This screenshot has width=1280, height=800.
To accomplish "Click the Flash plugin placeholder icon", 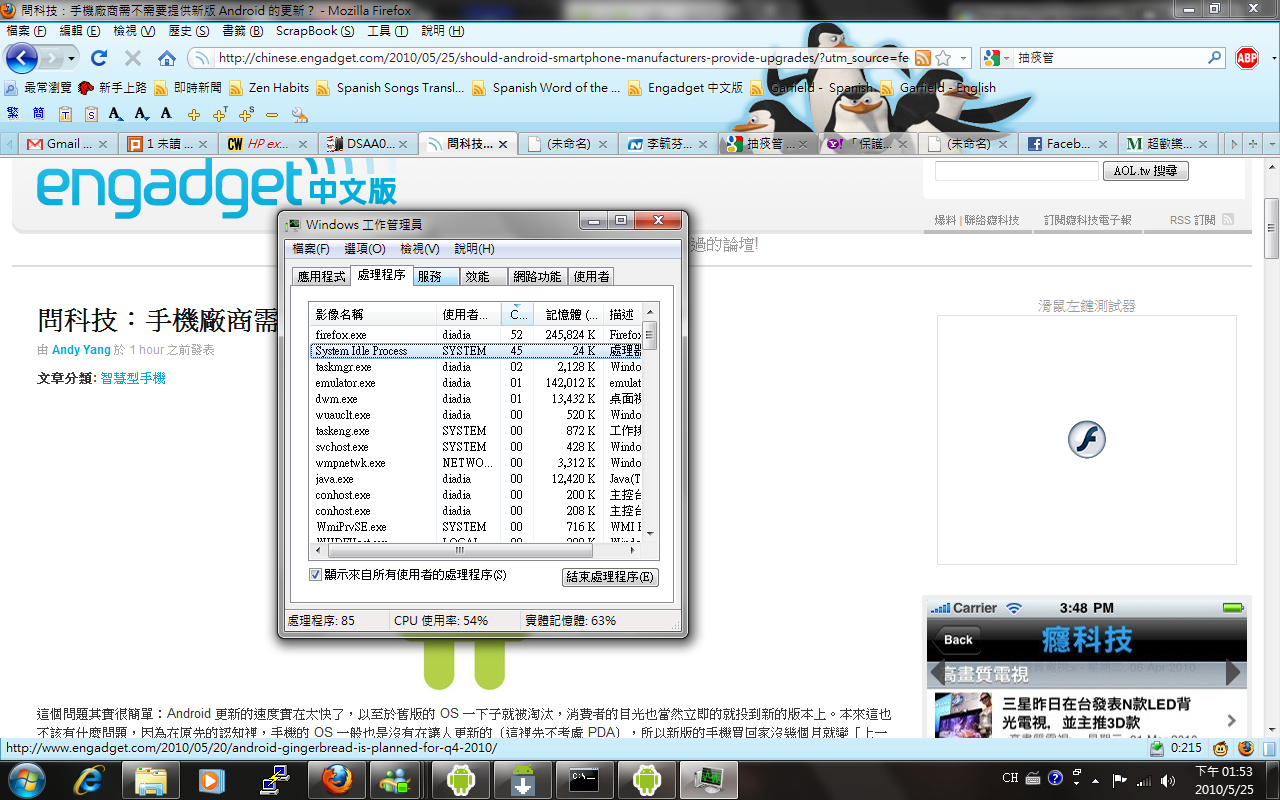I will pos(1086,440).
